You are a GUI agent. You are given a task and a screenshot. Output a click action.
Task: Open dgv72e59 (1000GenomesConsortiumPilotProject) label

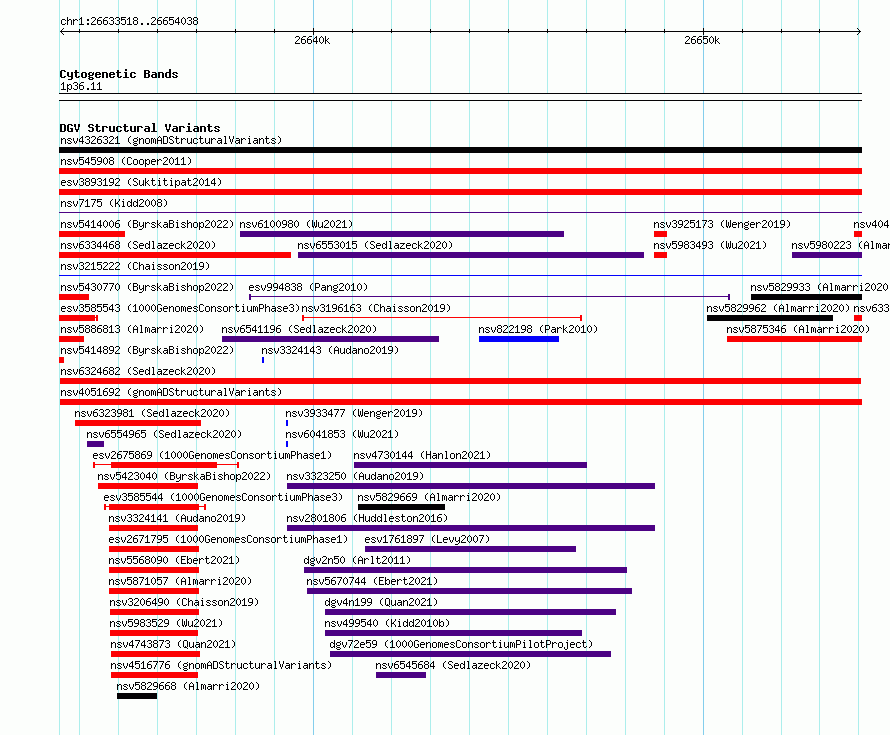[x=461, y=644]
